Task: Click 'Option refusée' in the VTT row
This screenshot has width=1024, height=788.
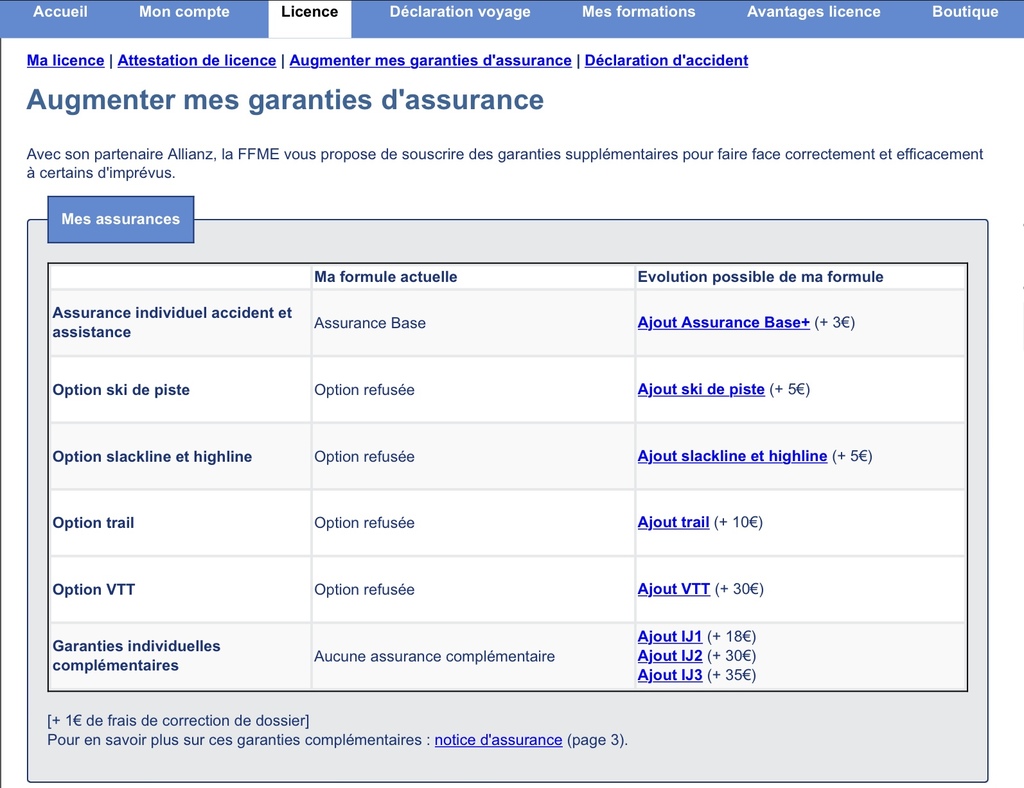Action: click(364, 590)
